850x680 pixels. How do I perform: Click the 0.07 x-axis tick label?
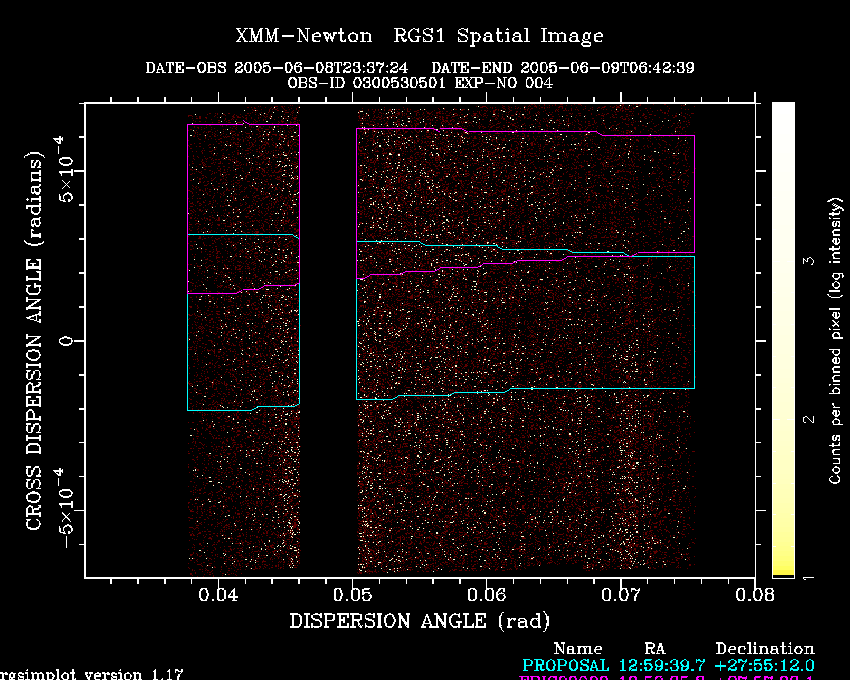[621, 595]
